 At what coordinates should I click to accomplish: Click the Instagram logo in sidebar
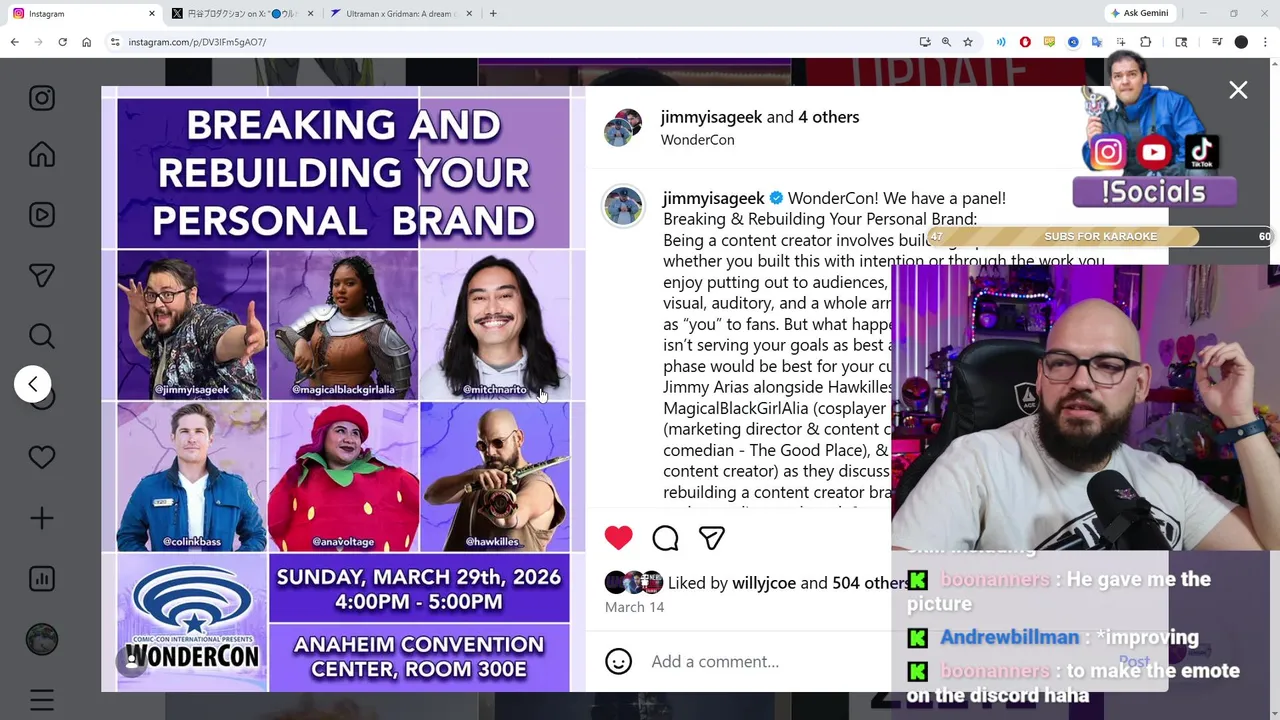click(42, 98)
